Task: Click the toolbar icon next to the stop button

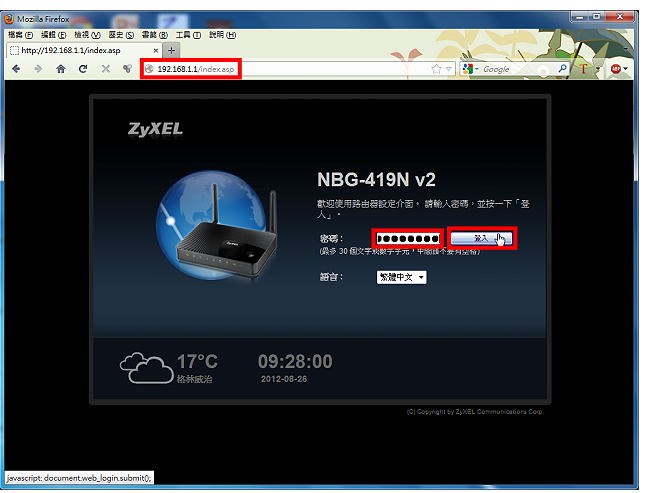Action: [128, 69]
